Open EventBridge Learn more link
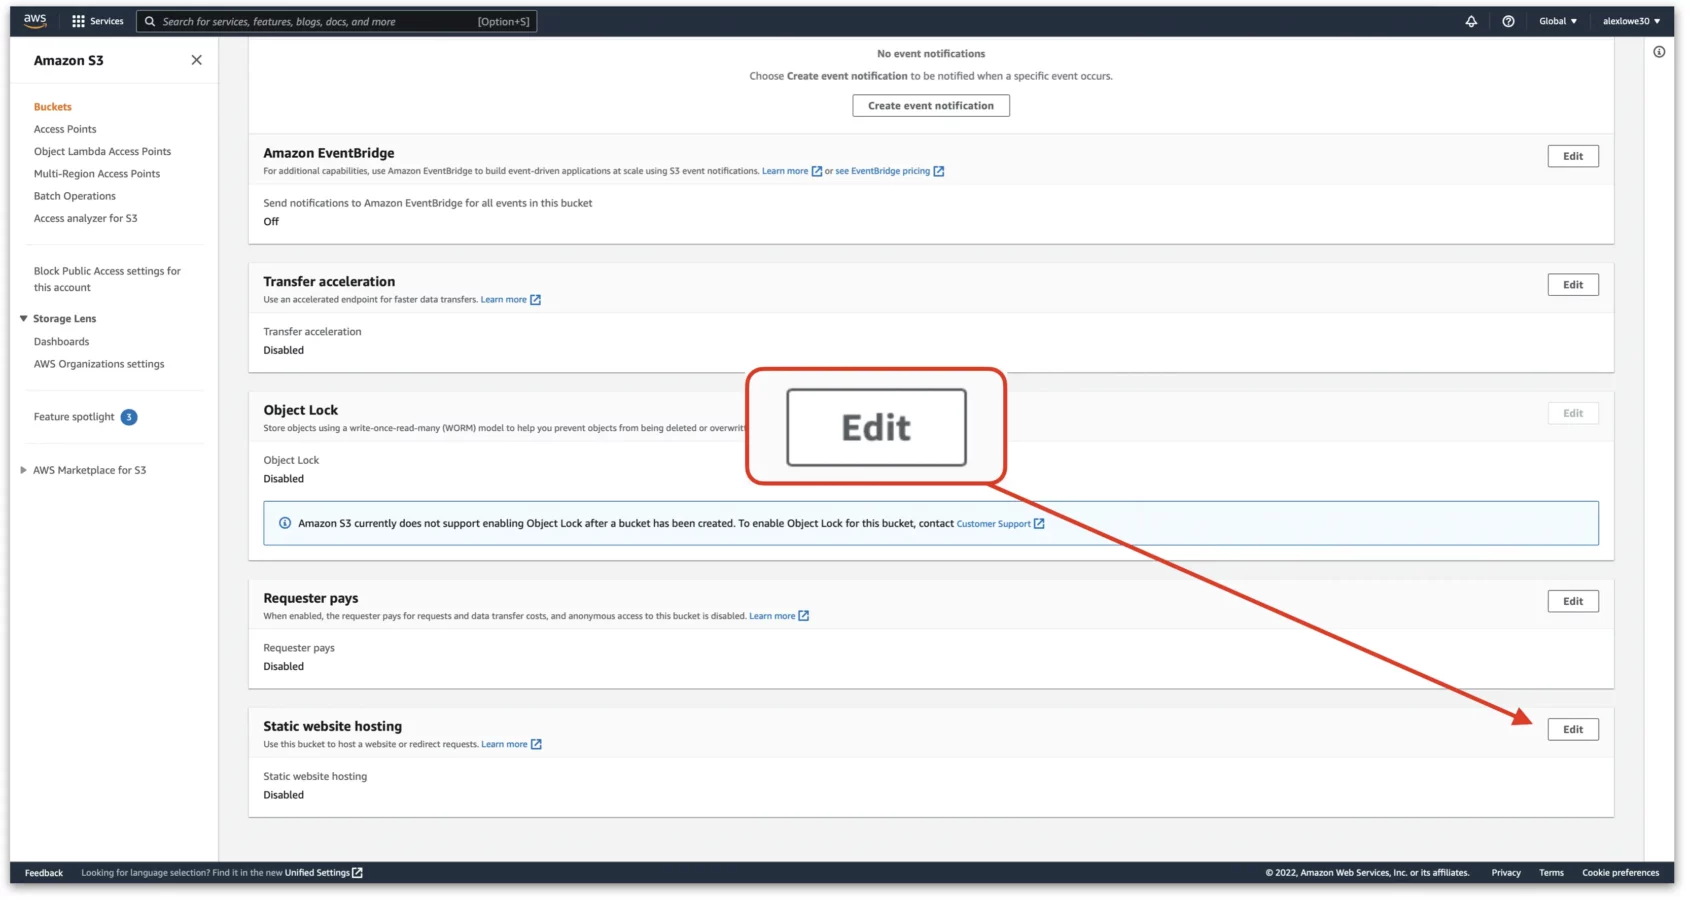The width and height of the screenshot is (1690, 900). click(x=785, y=171)
